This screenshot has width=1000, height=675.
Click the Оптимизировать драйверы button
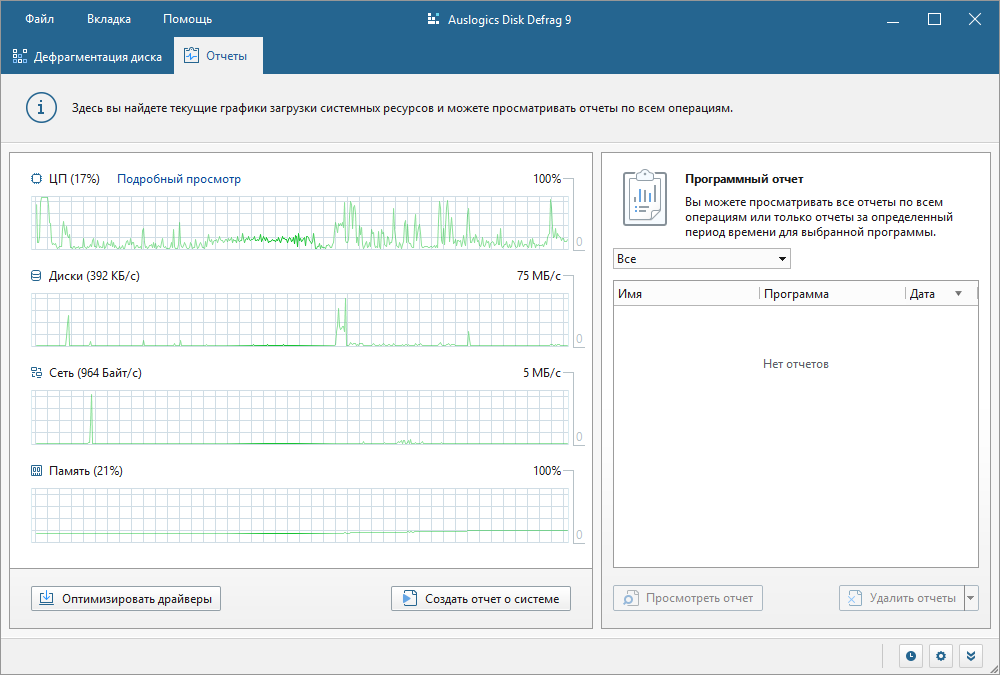click(x=126, y=598)
